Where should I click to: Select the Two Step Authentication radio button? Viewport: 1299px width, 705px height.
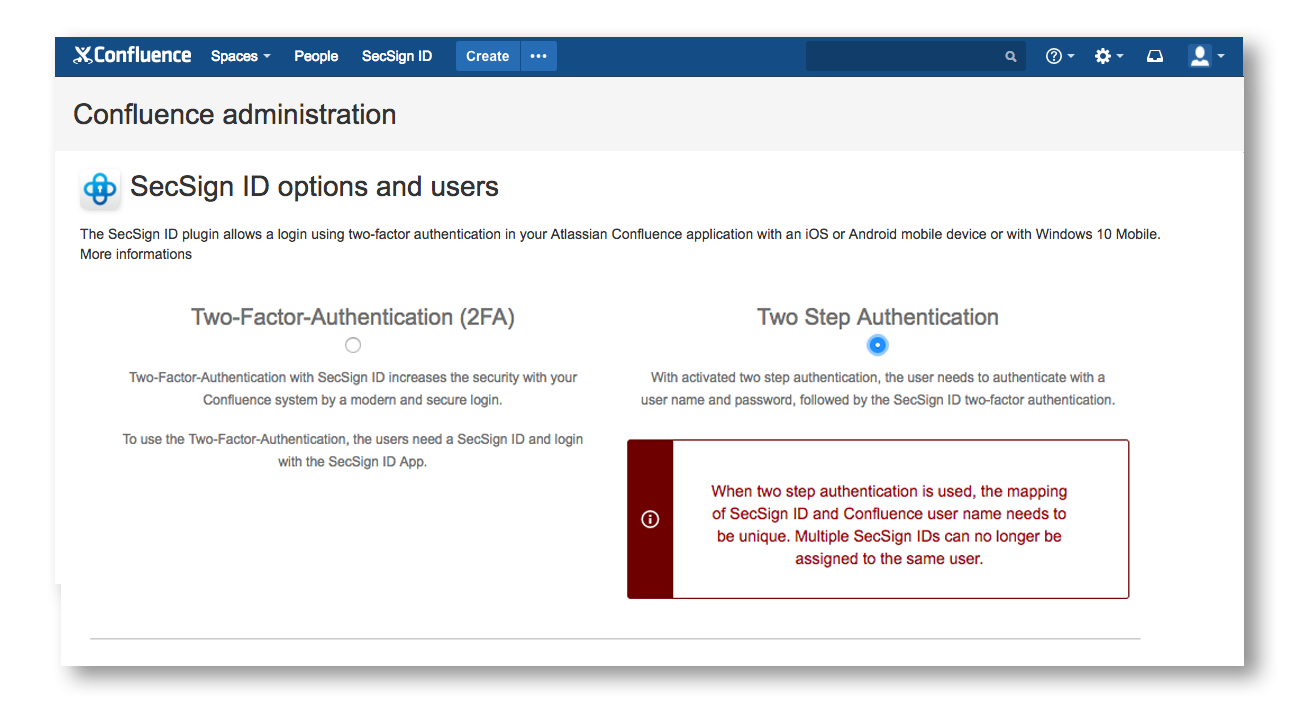tap(877, 344)
